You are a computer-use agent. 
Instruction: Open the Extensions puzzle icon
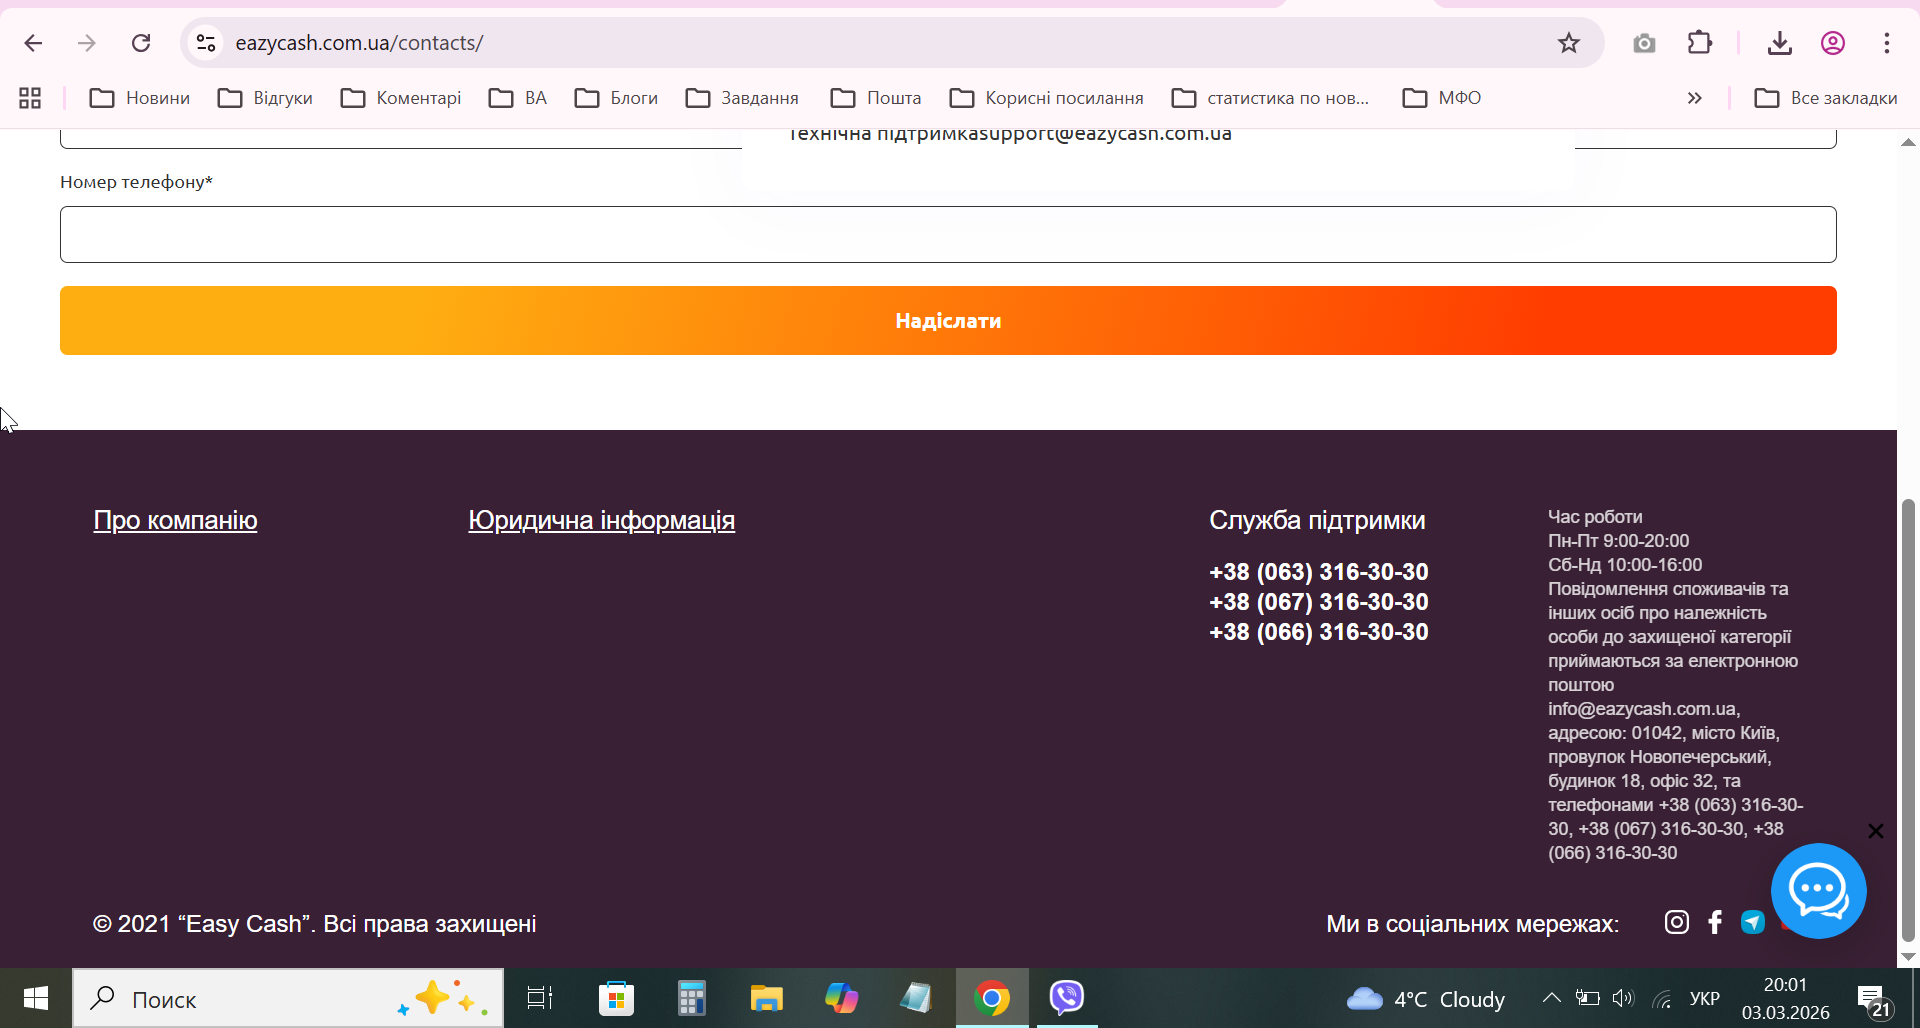(x=1699, y=43)
